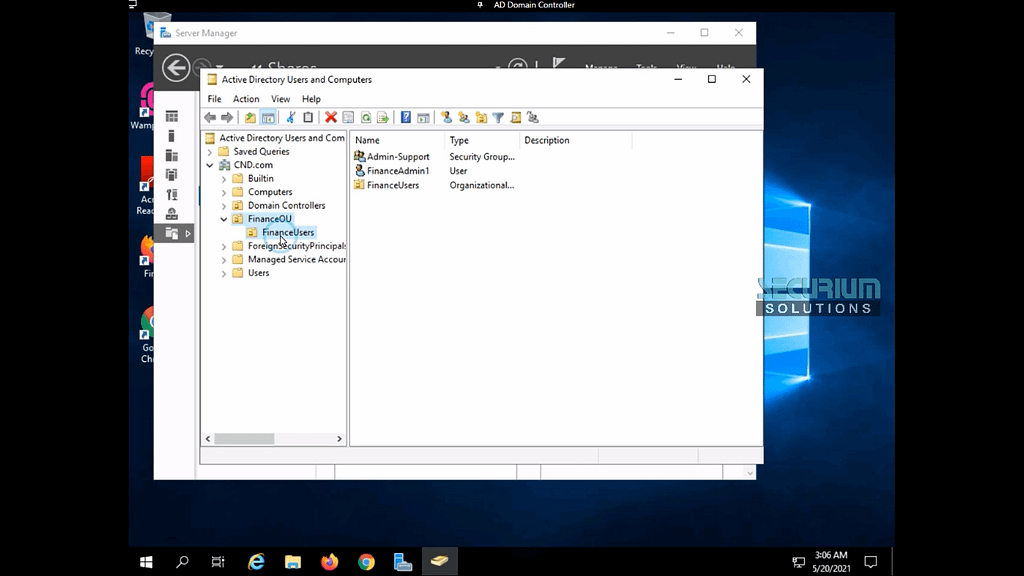Create a new organizational unit via toolbar icon
The height and width of the screenshot is (576, 1024).
(481, 118)
